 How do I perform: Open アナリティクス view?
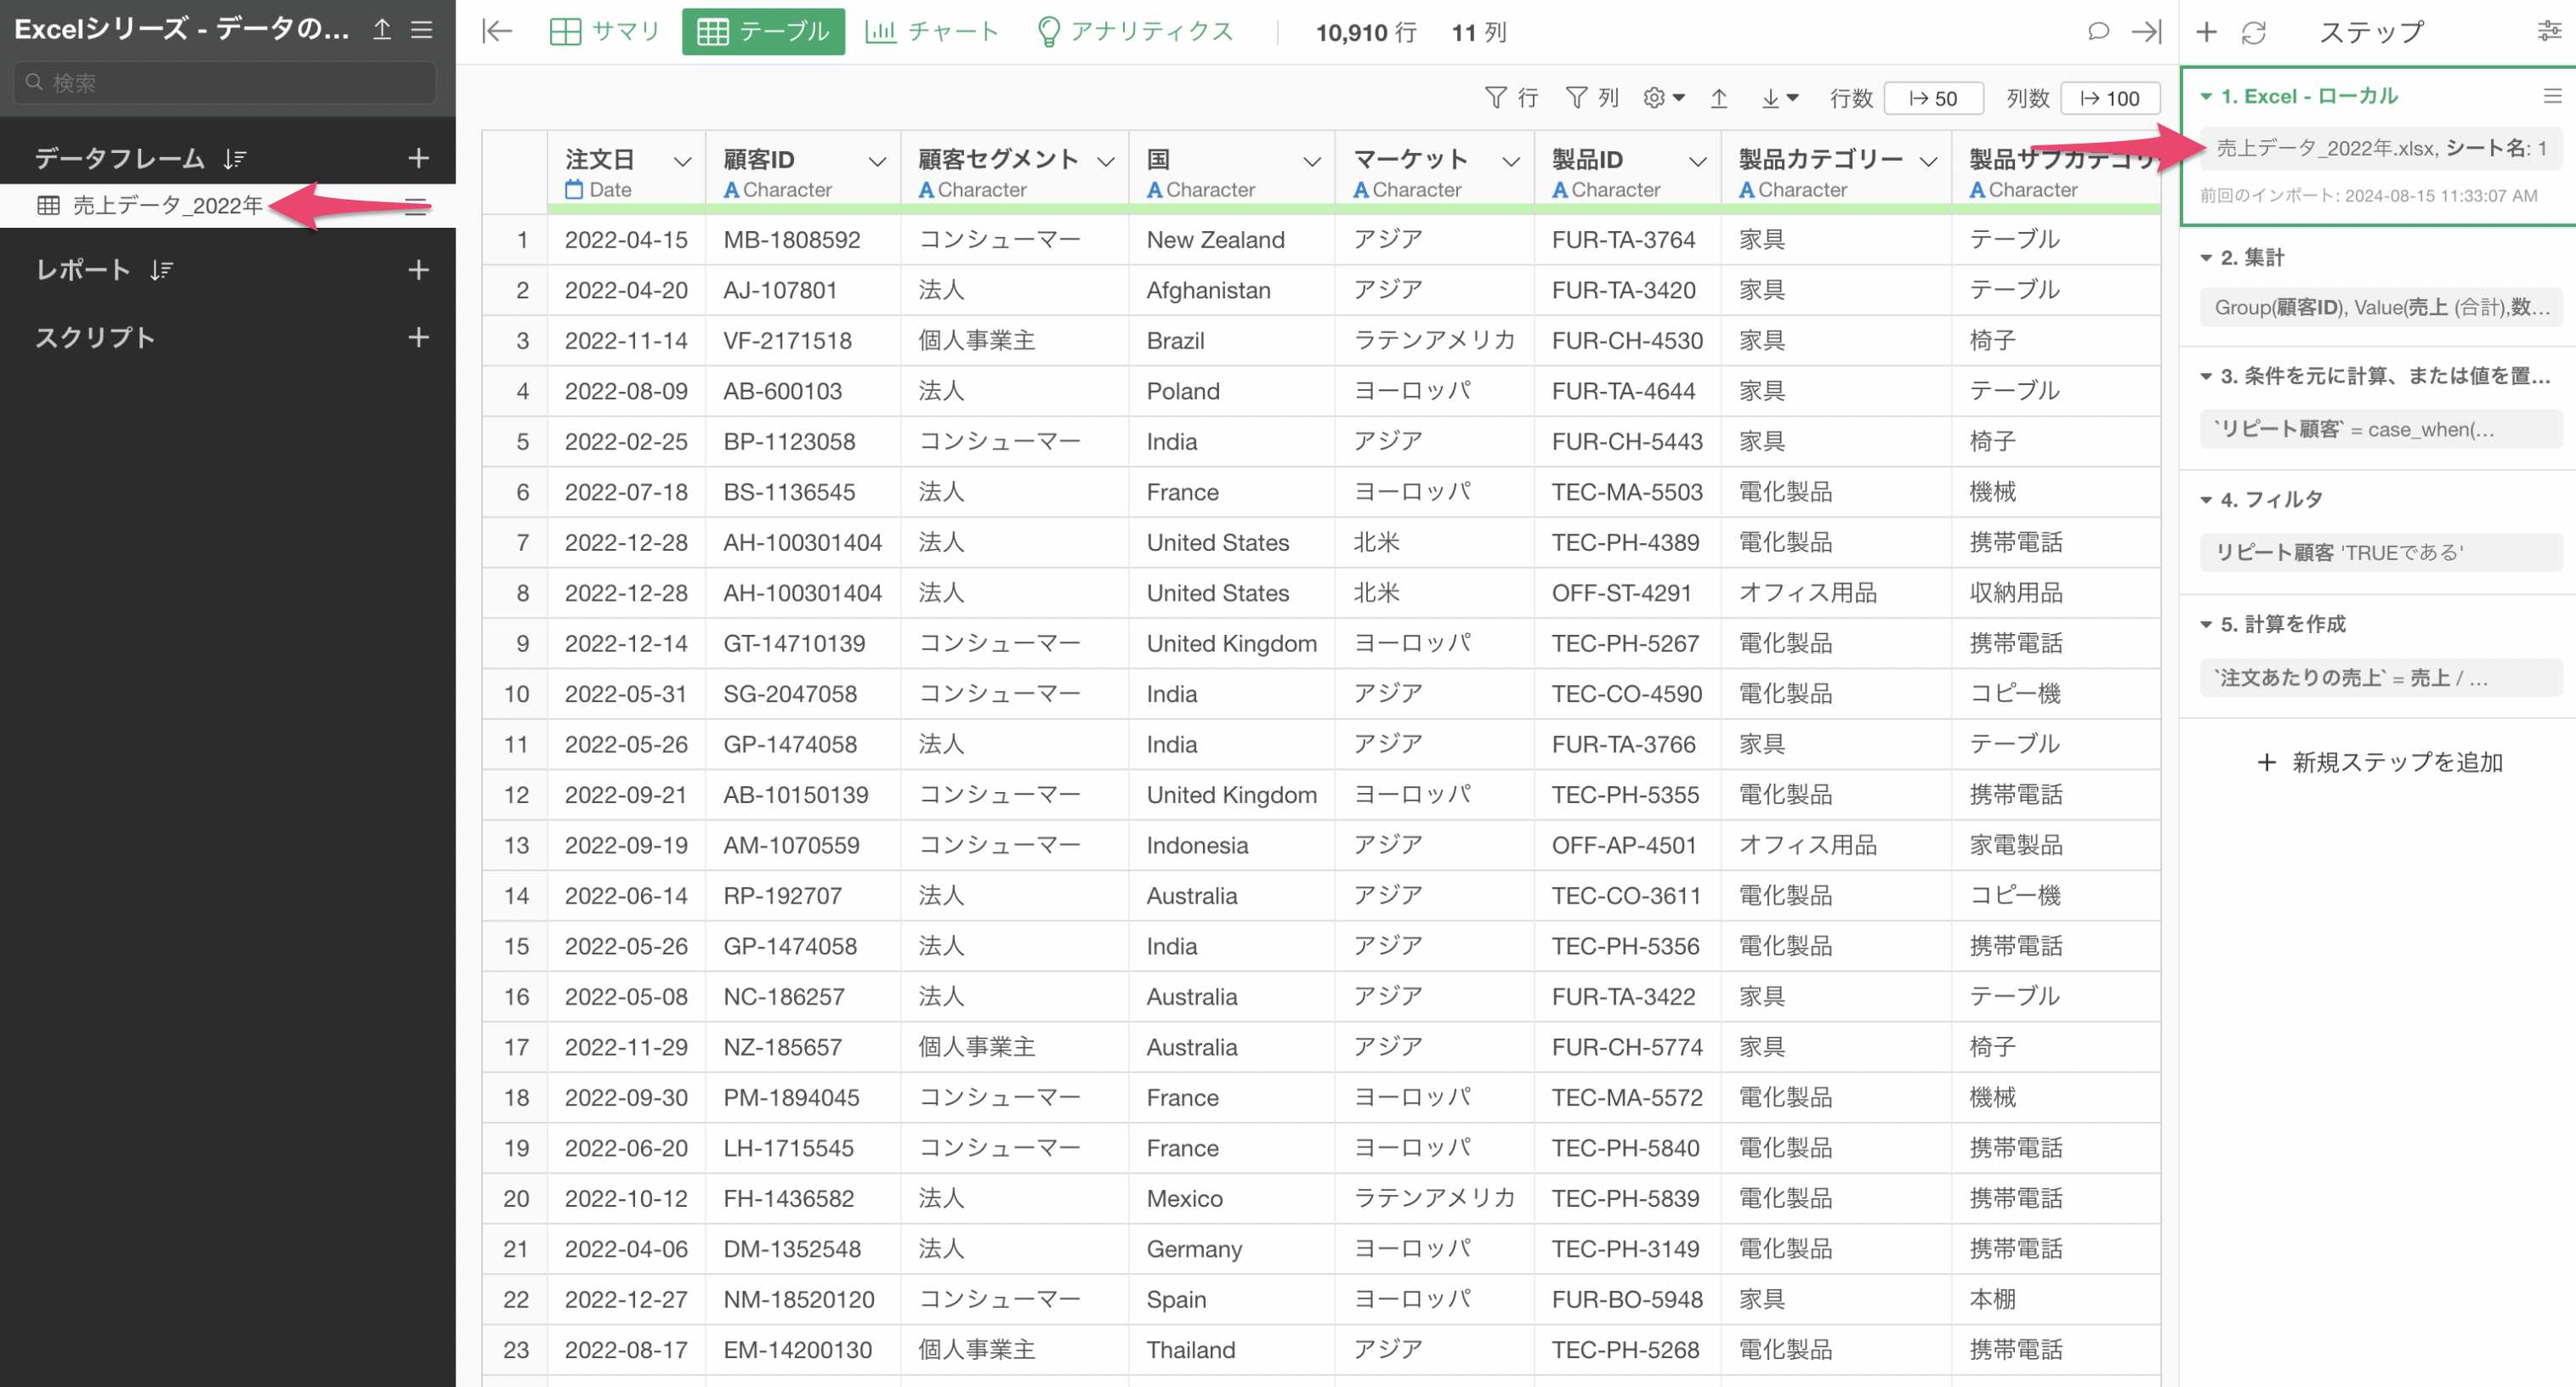pos(1136,32)
